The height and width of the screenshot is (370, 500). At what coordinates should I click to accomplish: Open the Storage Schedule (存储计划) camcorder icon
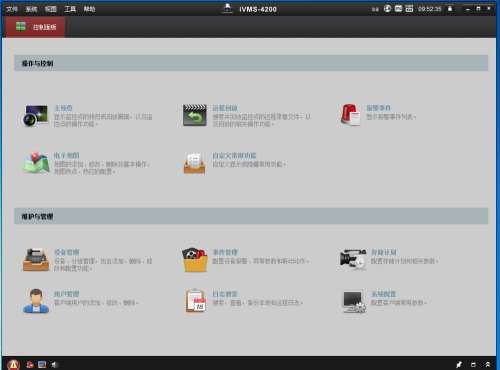353,259
